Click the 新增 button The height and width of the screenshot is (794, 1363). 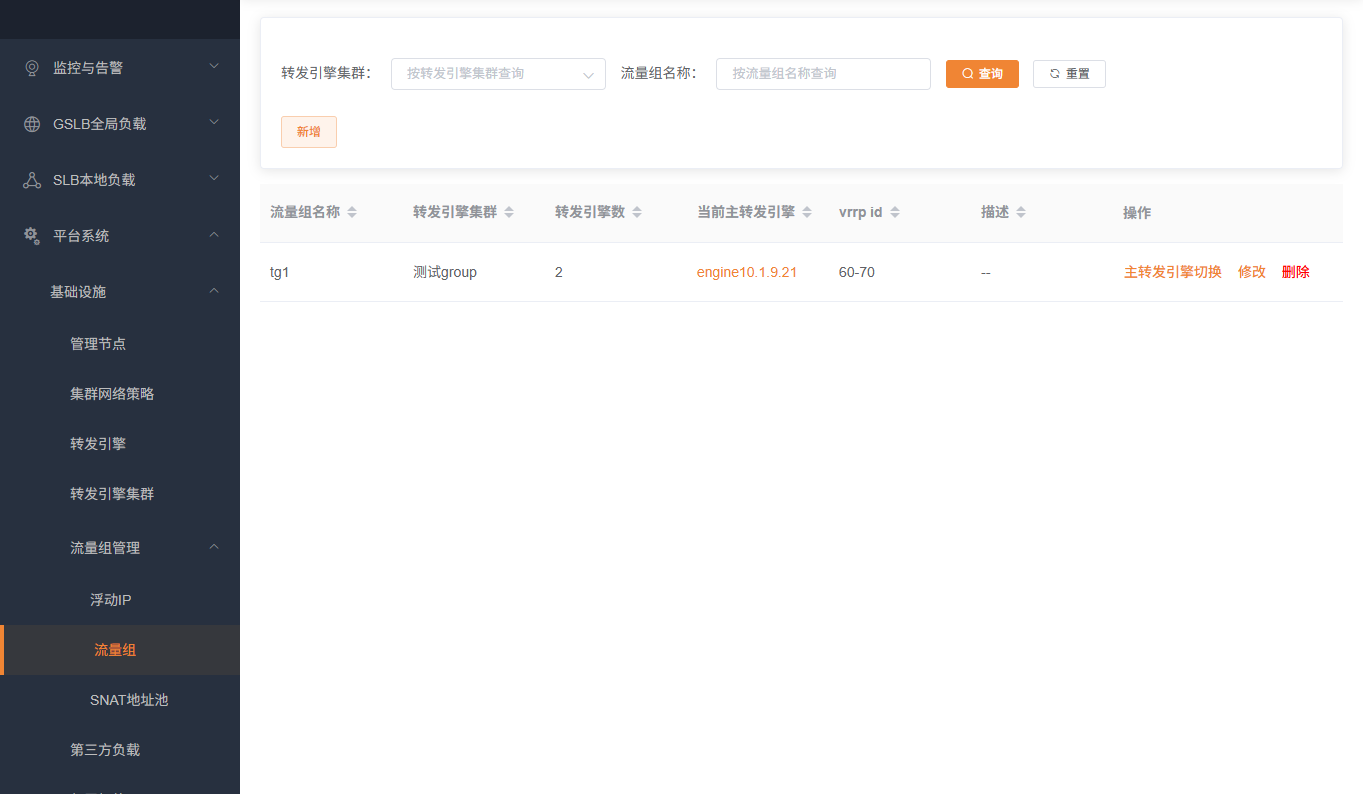pyautogui.click(x=308, y=131)
